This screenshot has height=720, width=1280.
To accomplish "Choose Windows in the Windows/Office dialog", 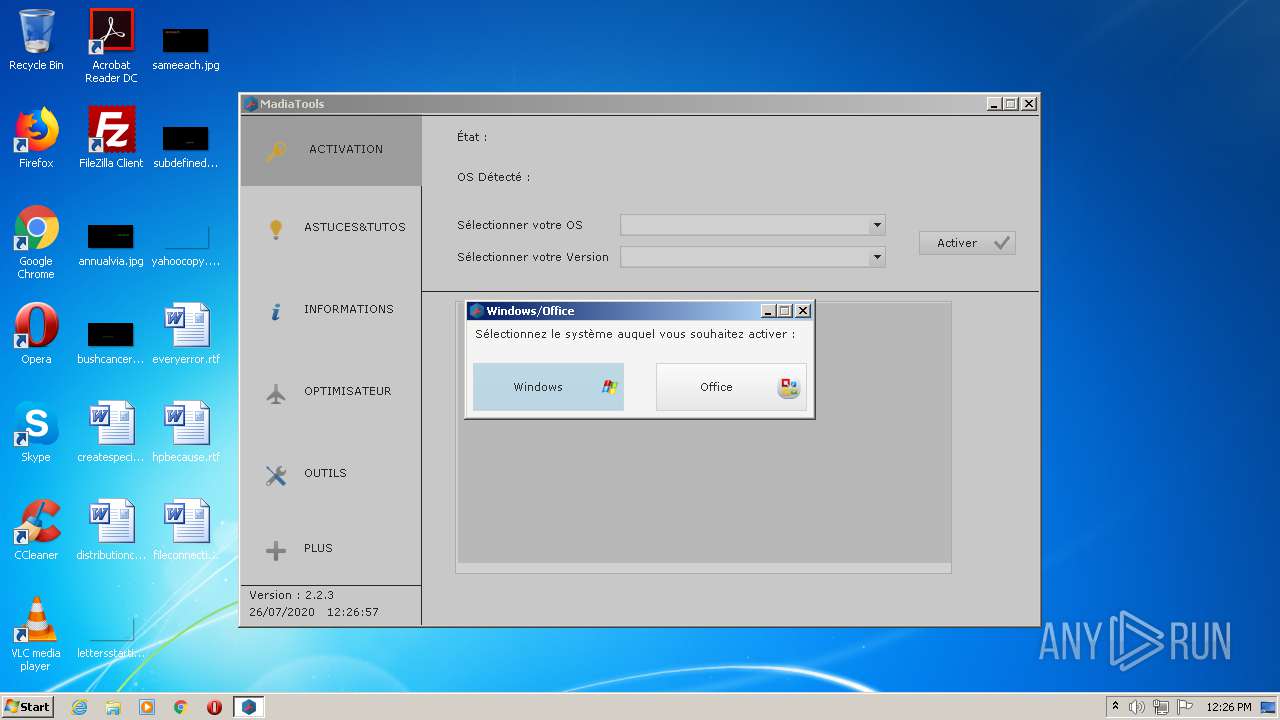I will tap(548, 387).
